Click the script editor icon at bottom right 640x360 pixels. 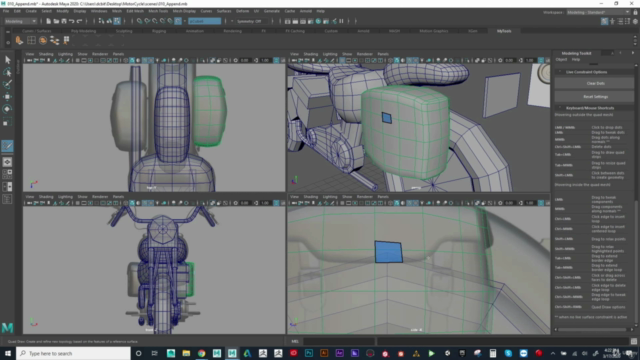pos(634,341)
